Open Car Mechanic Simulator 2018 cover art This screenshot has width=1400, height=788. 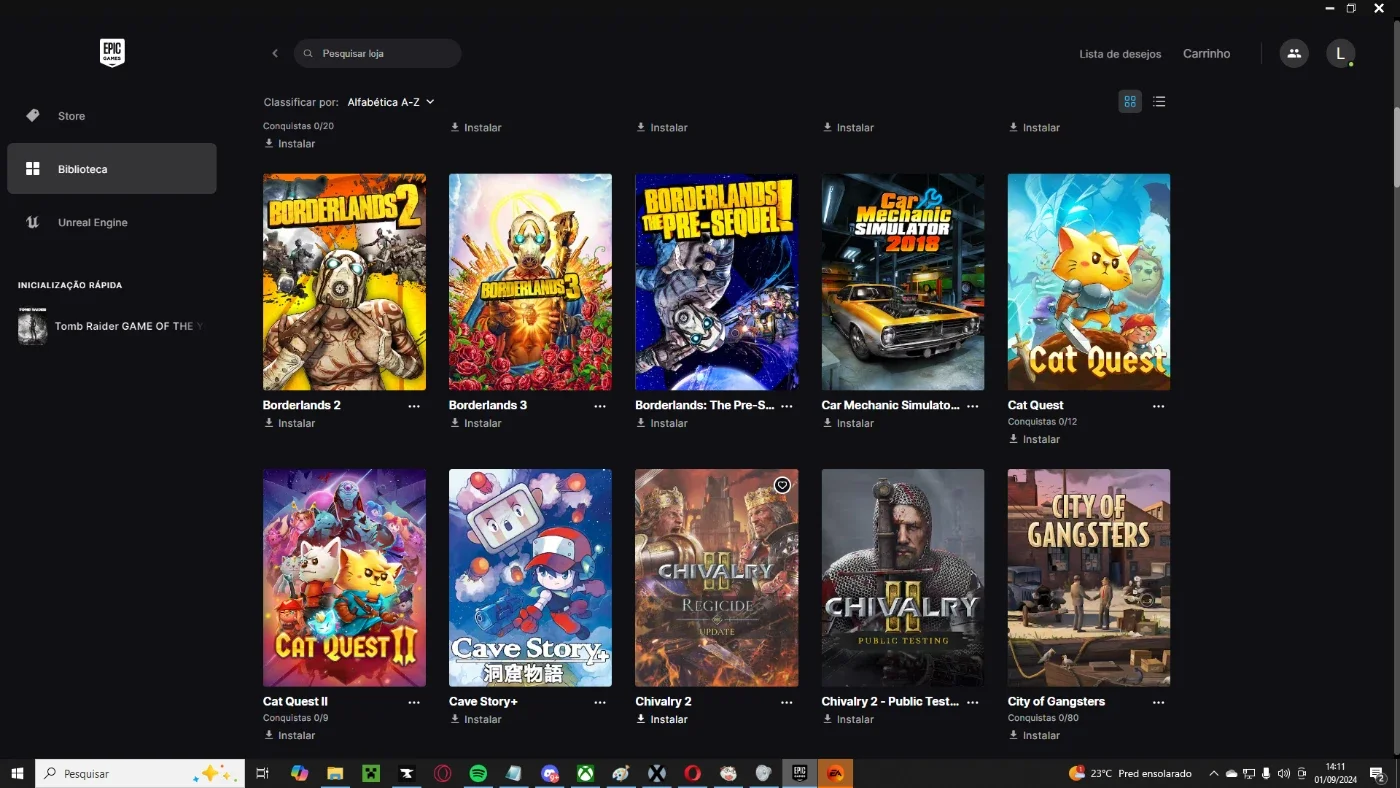tap(903, 282)
